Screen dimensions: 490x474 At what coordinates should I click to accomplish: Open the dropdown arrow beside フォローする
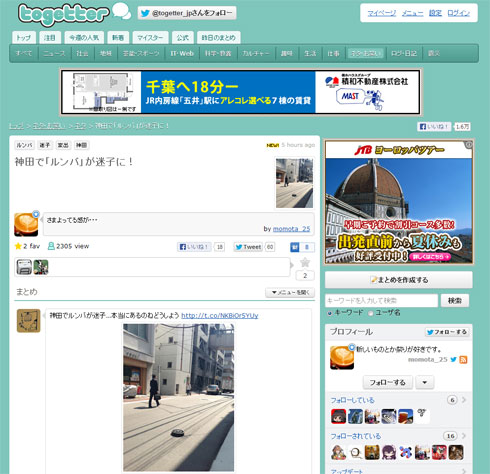tap(425, 382)
